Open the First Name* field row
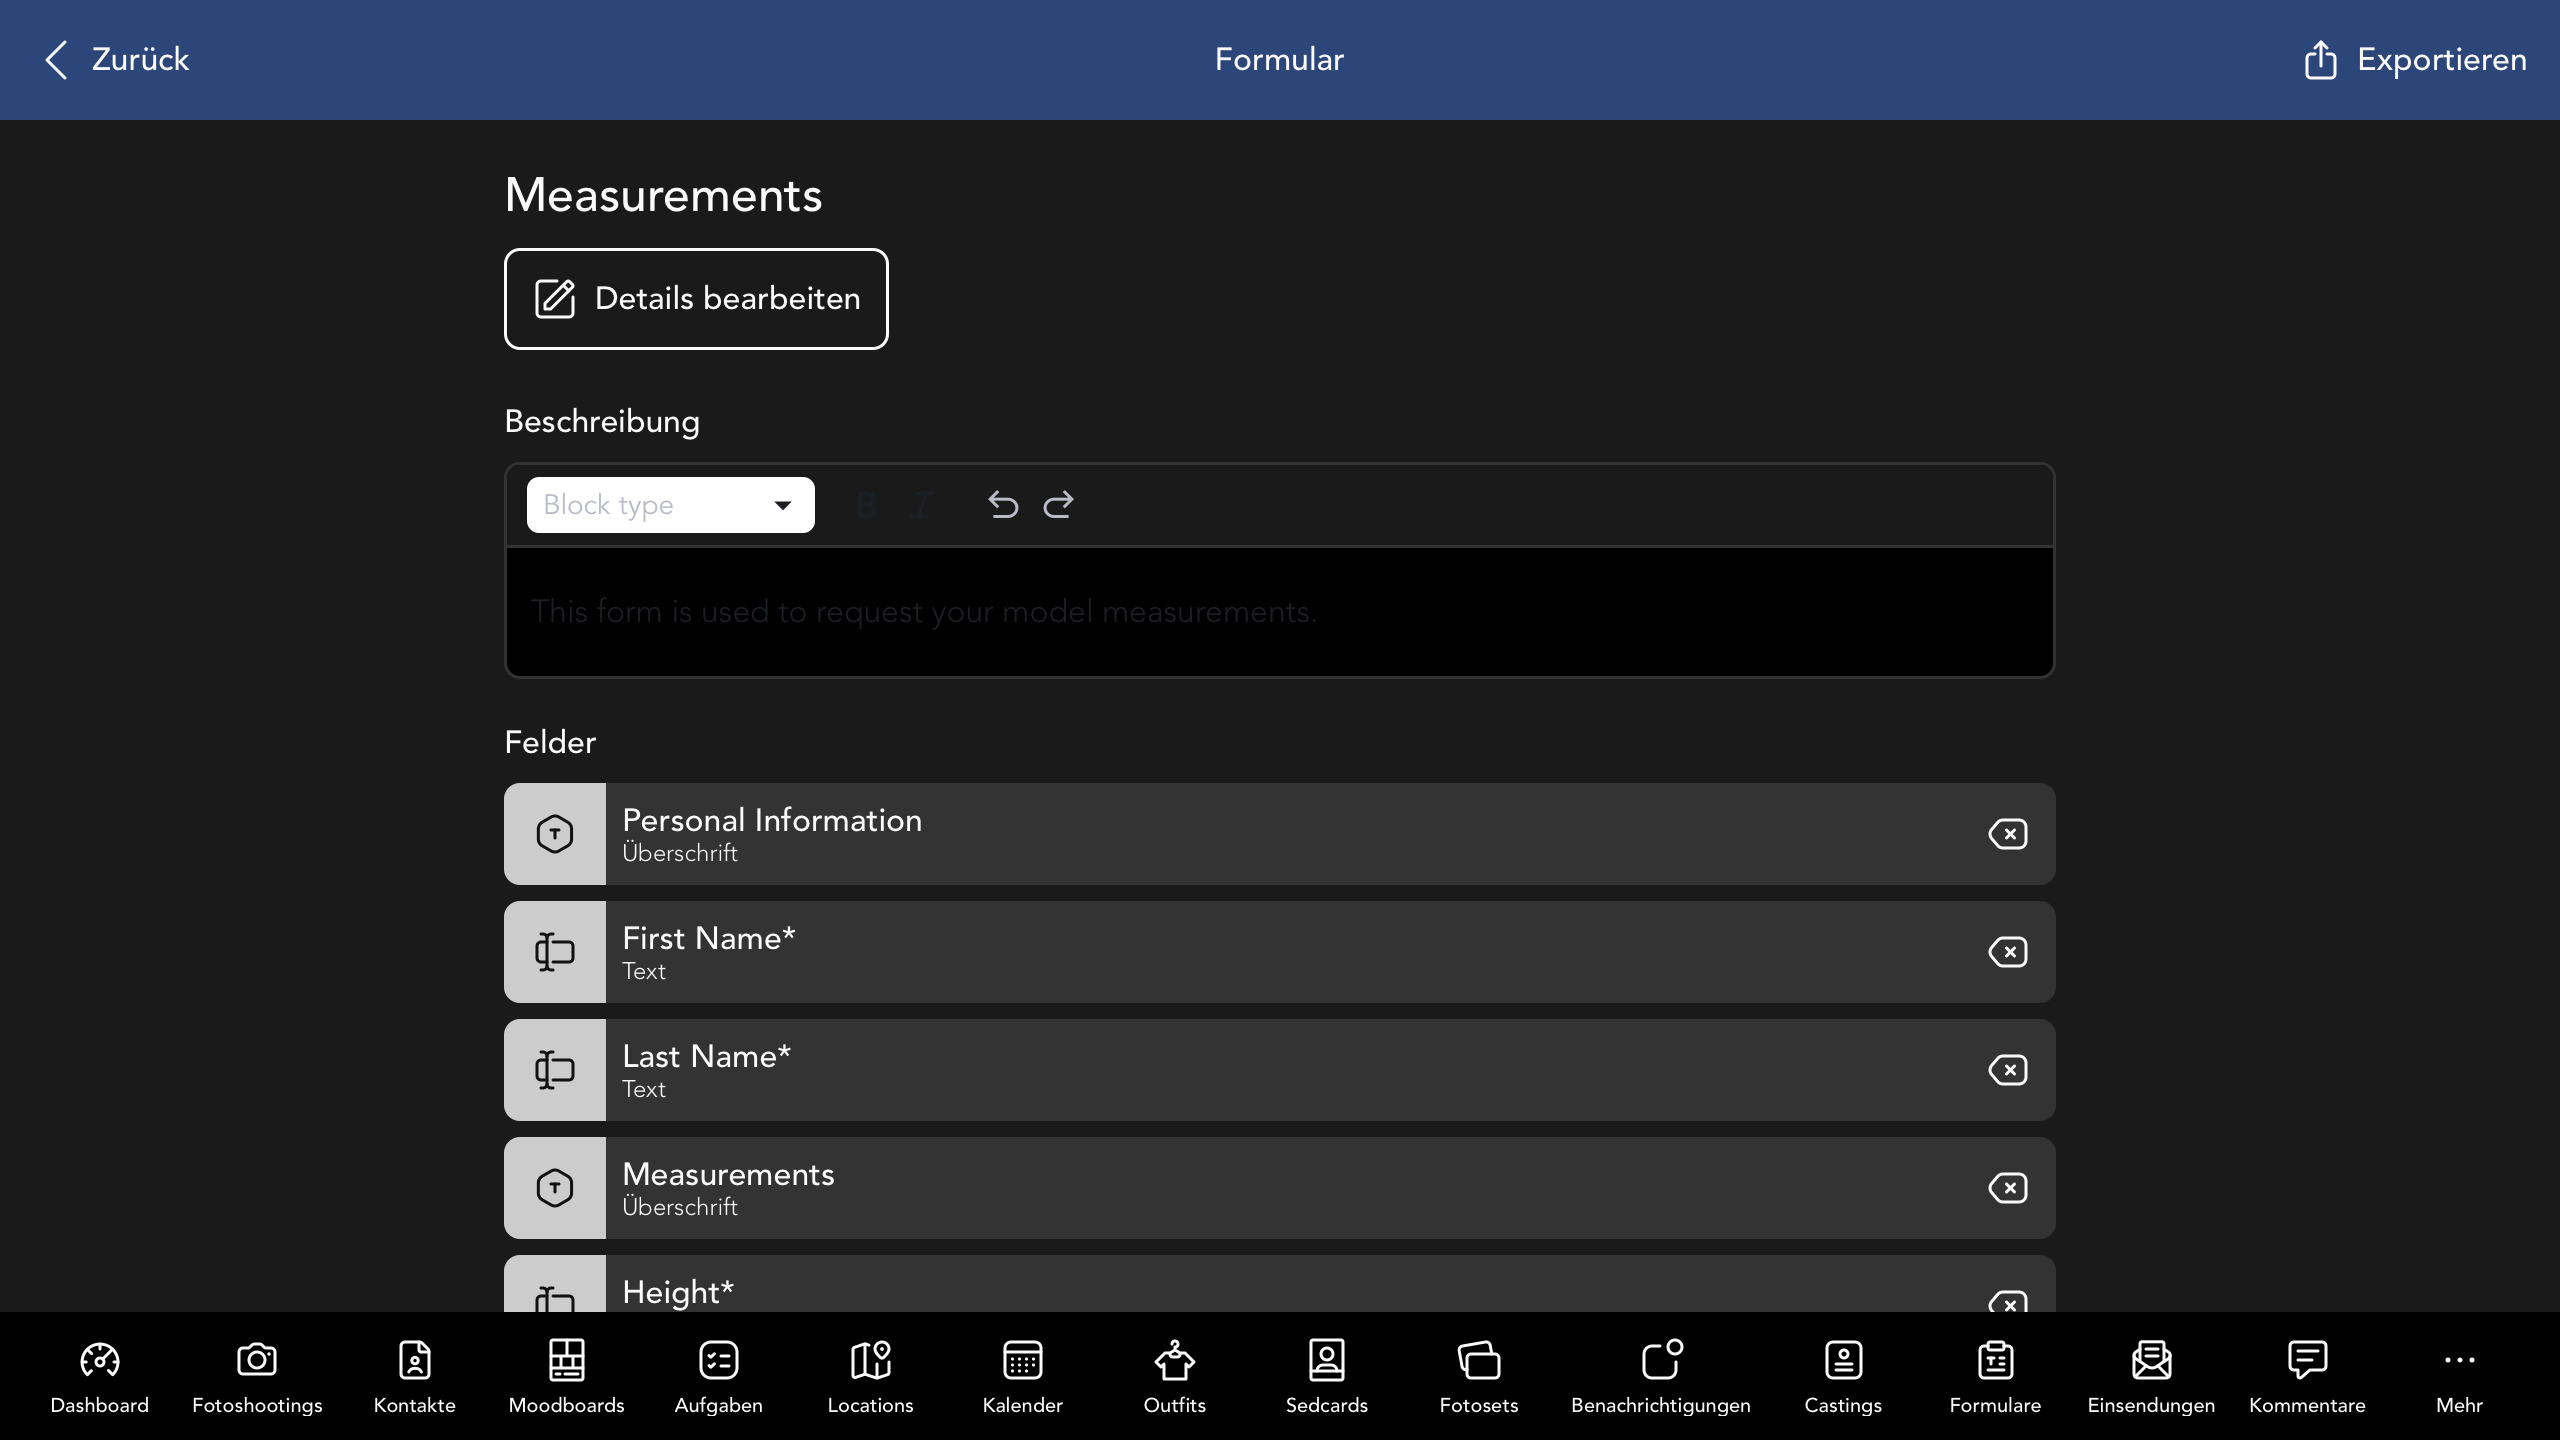Viewport: 2560px width, 1440px height. pos(1280,952)
